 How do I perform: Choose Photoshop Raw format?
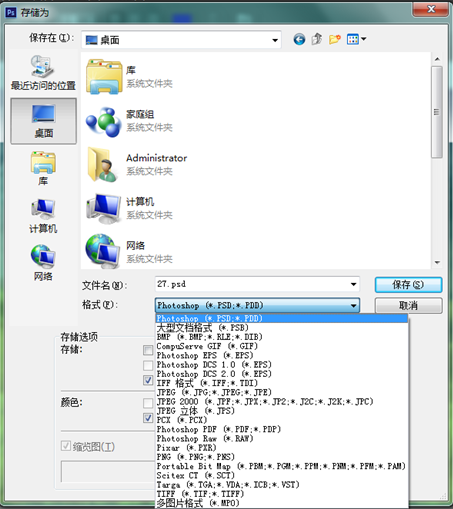[x=282, y=438]
